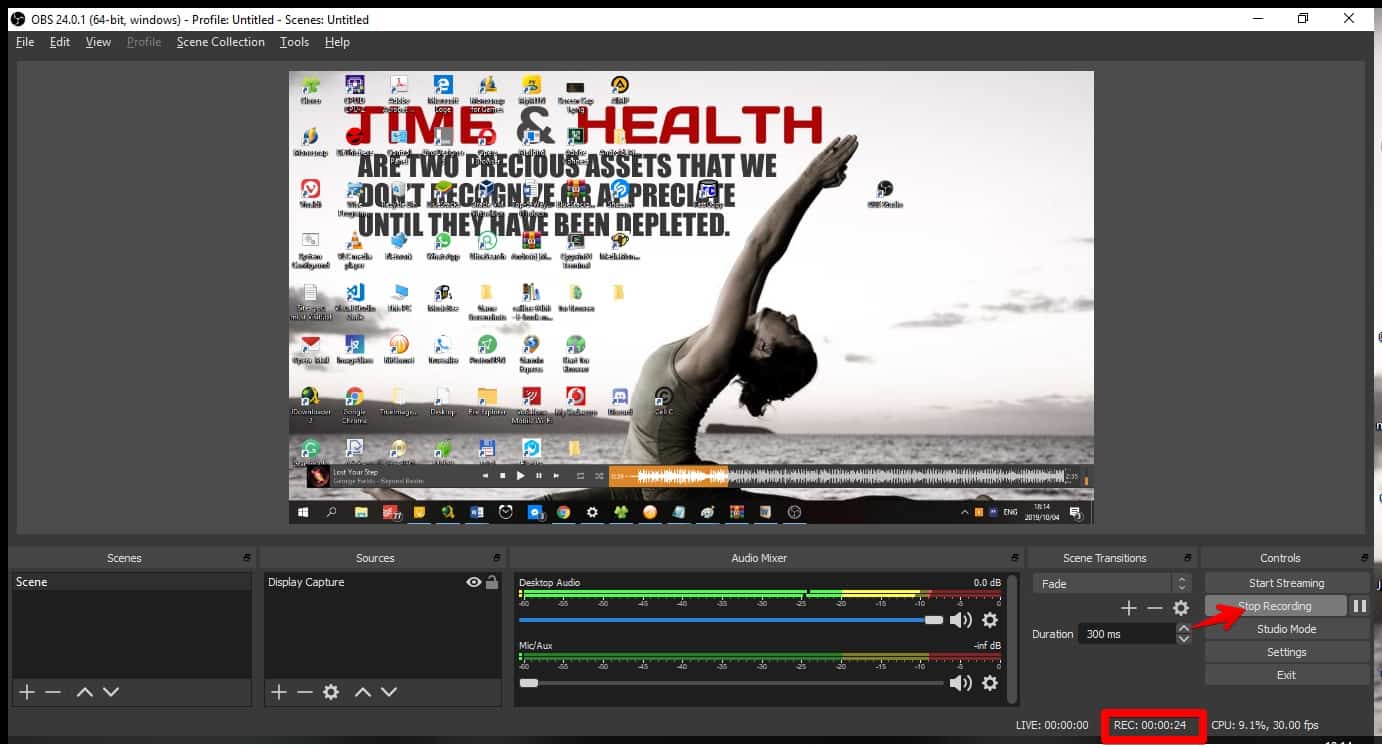The height and width of the screenshot is (748, 1382).
Task: Remove the selected scene with minus icon
Action: (53, 692)
